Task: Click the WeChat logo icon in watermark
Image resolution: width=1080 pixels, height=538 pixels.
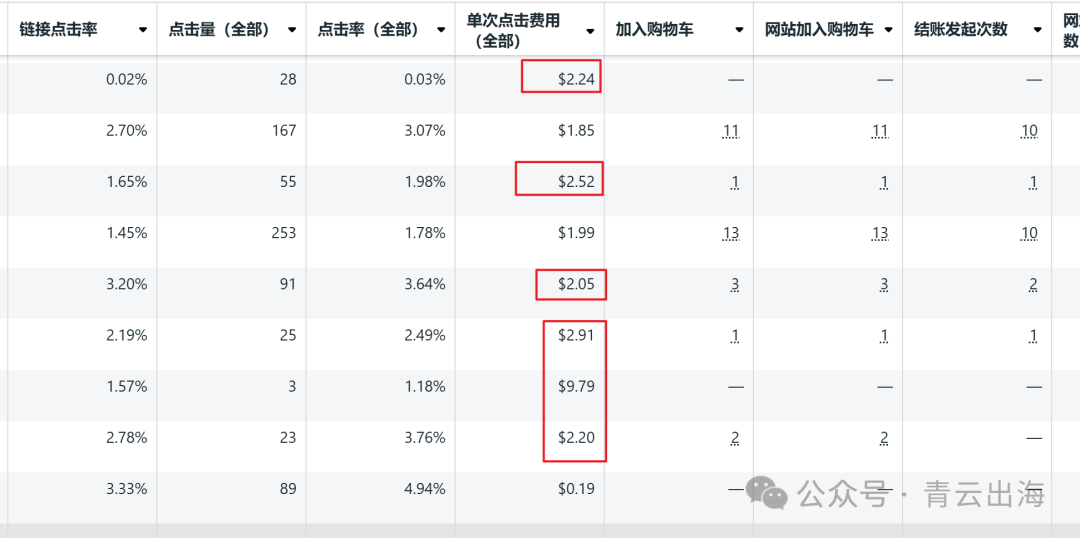Action: (771, 492)
